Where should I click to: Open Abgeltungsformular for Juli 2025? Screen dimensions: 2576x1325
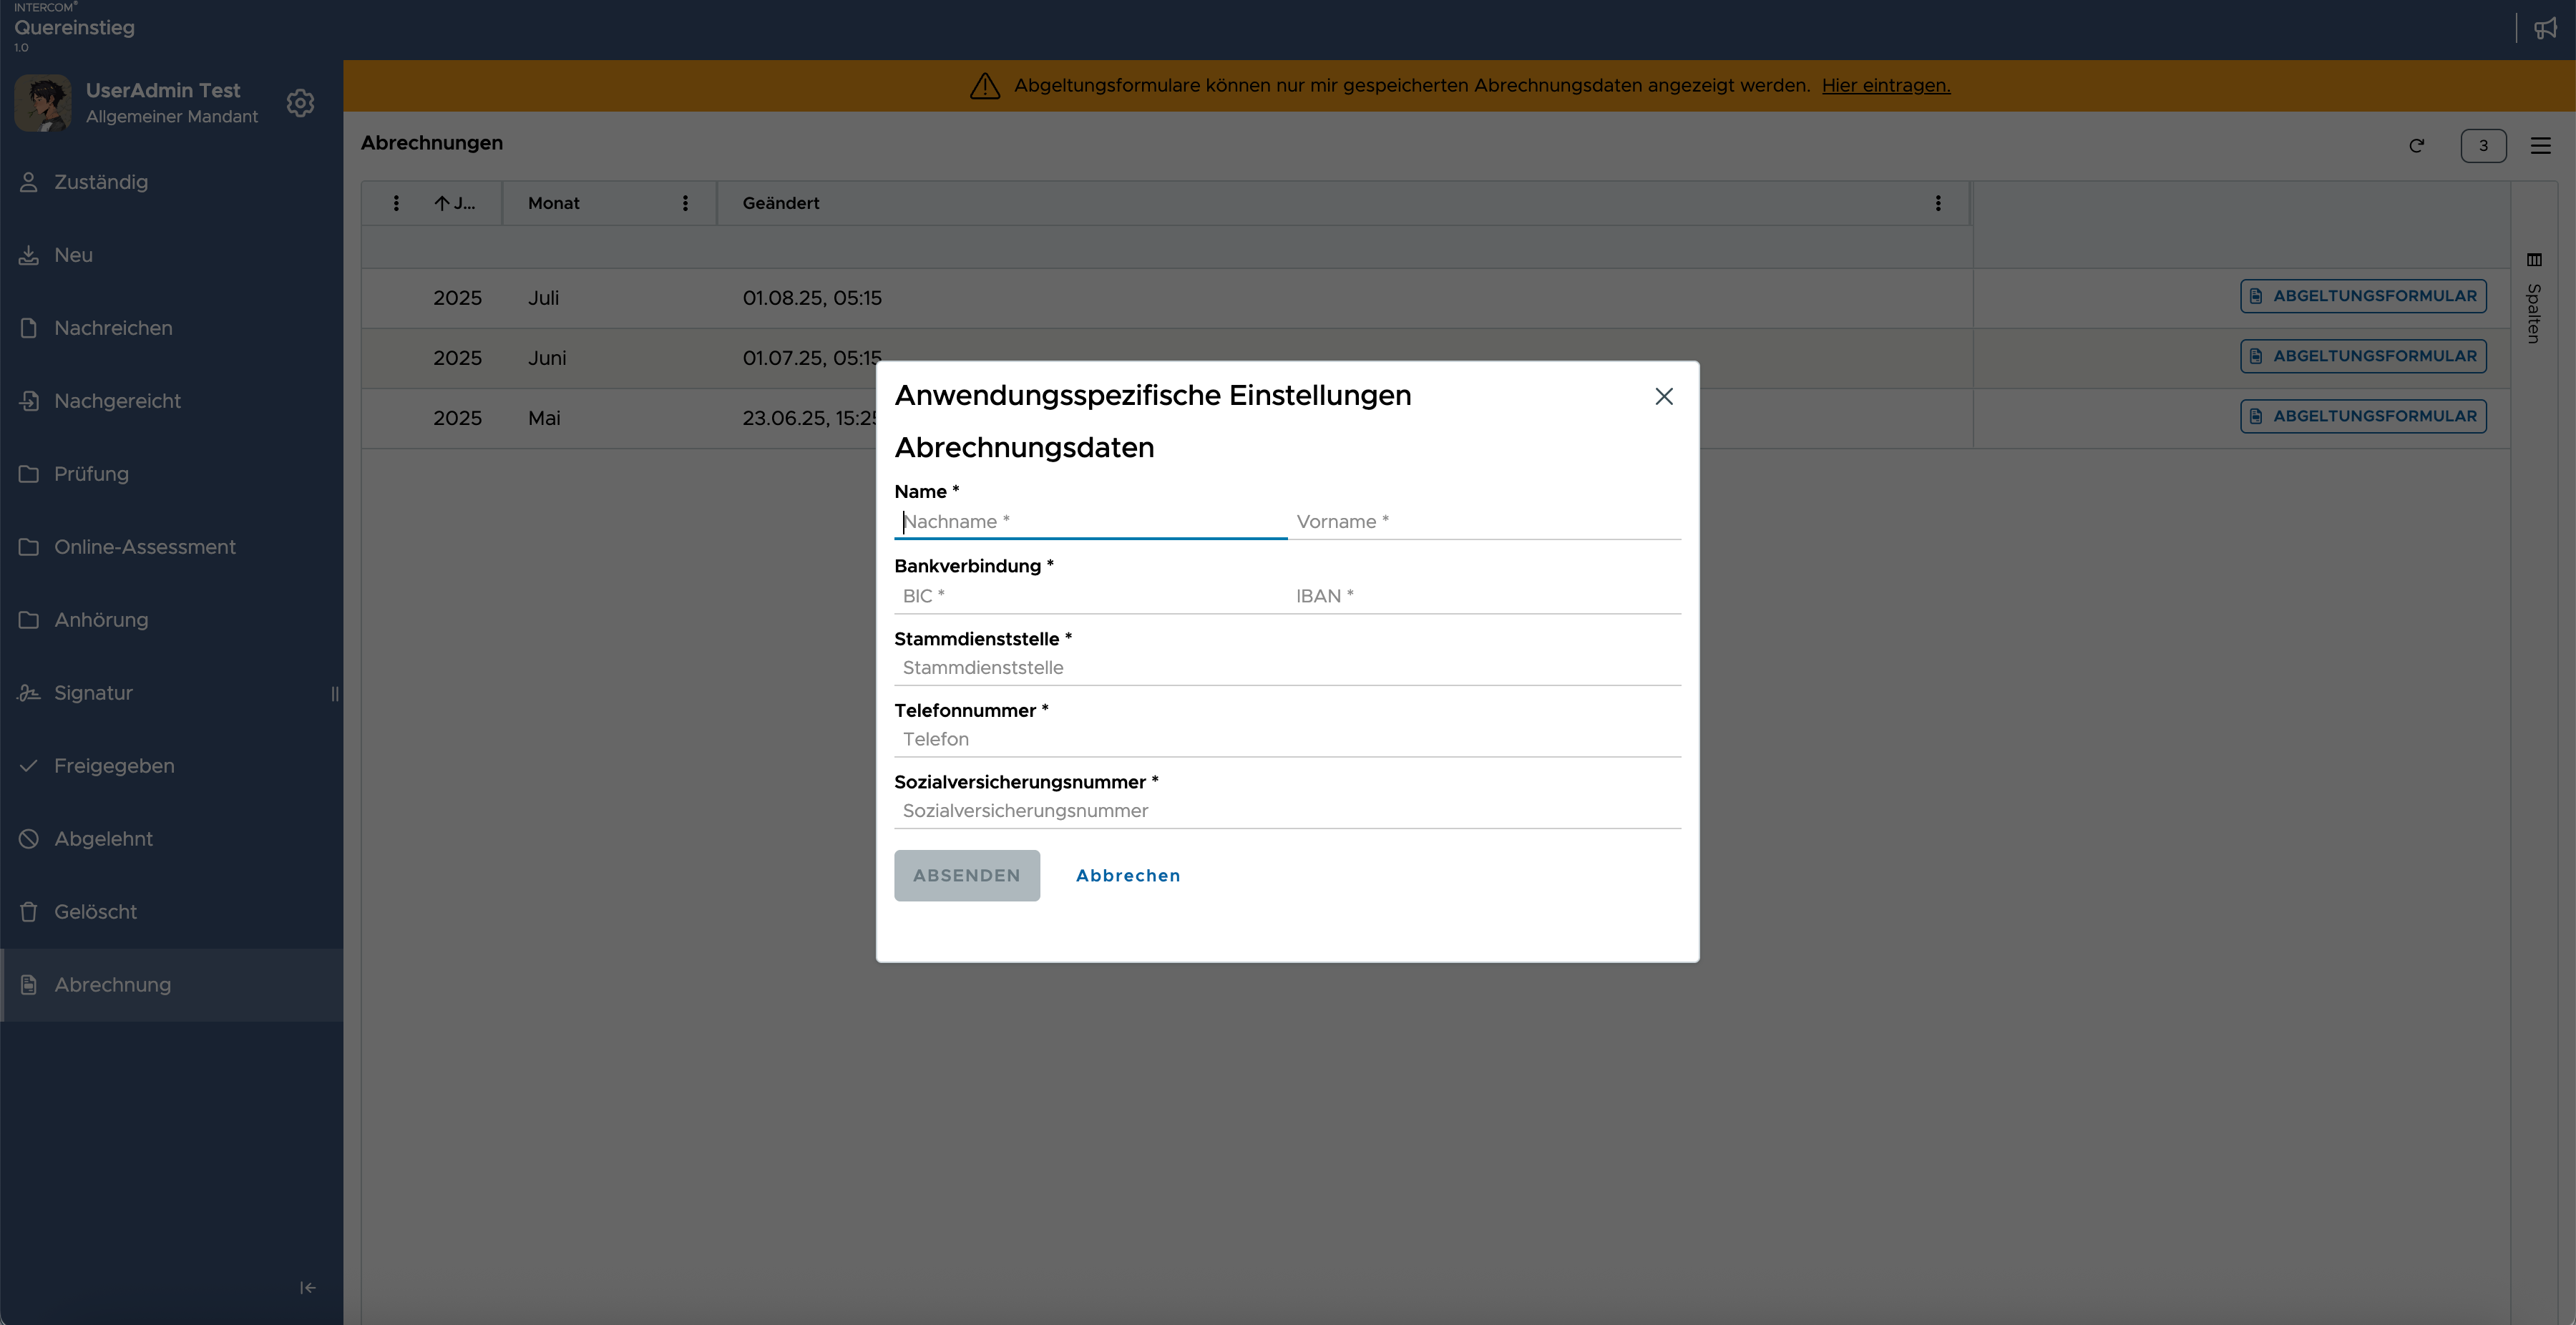(x=2363, y=296)
